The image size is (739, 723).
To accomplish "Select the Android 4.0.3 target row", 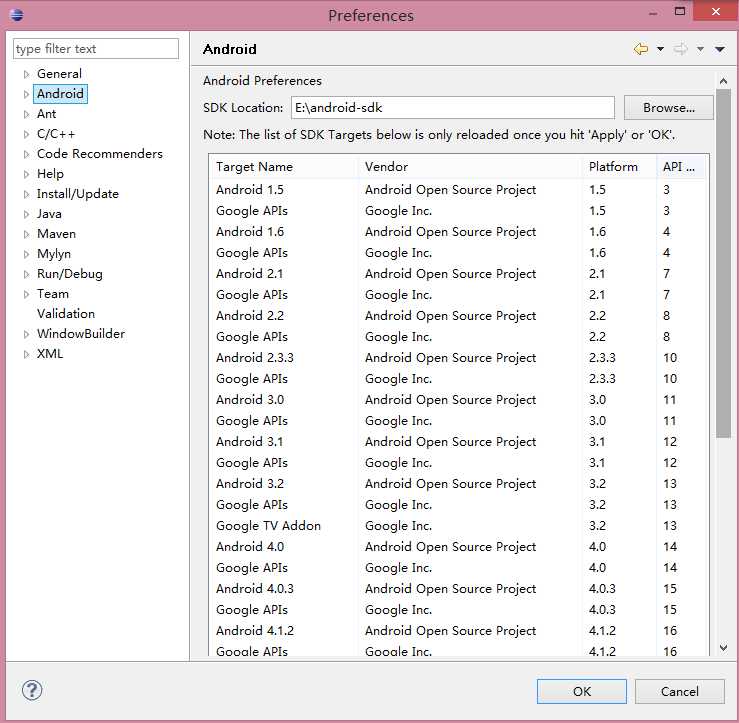I will [x=458, y=589].
